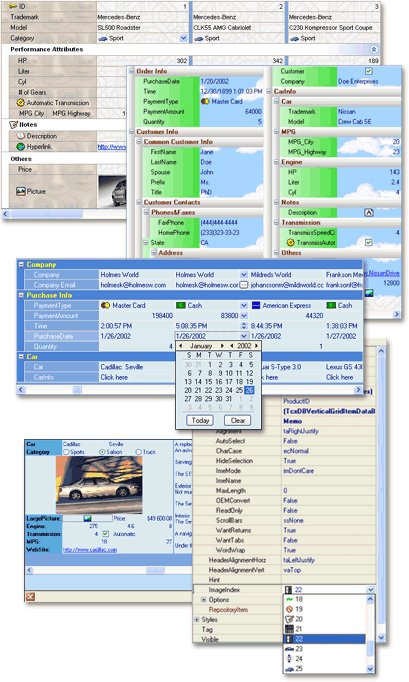The height and width of the screenshot is (682, 409).
Task: Click the 'Mildreds World' company cell
Action: [271, 275]
